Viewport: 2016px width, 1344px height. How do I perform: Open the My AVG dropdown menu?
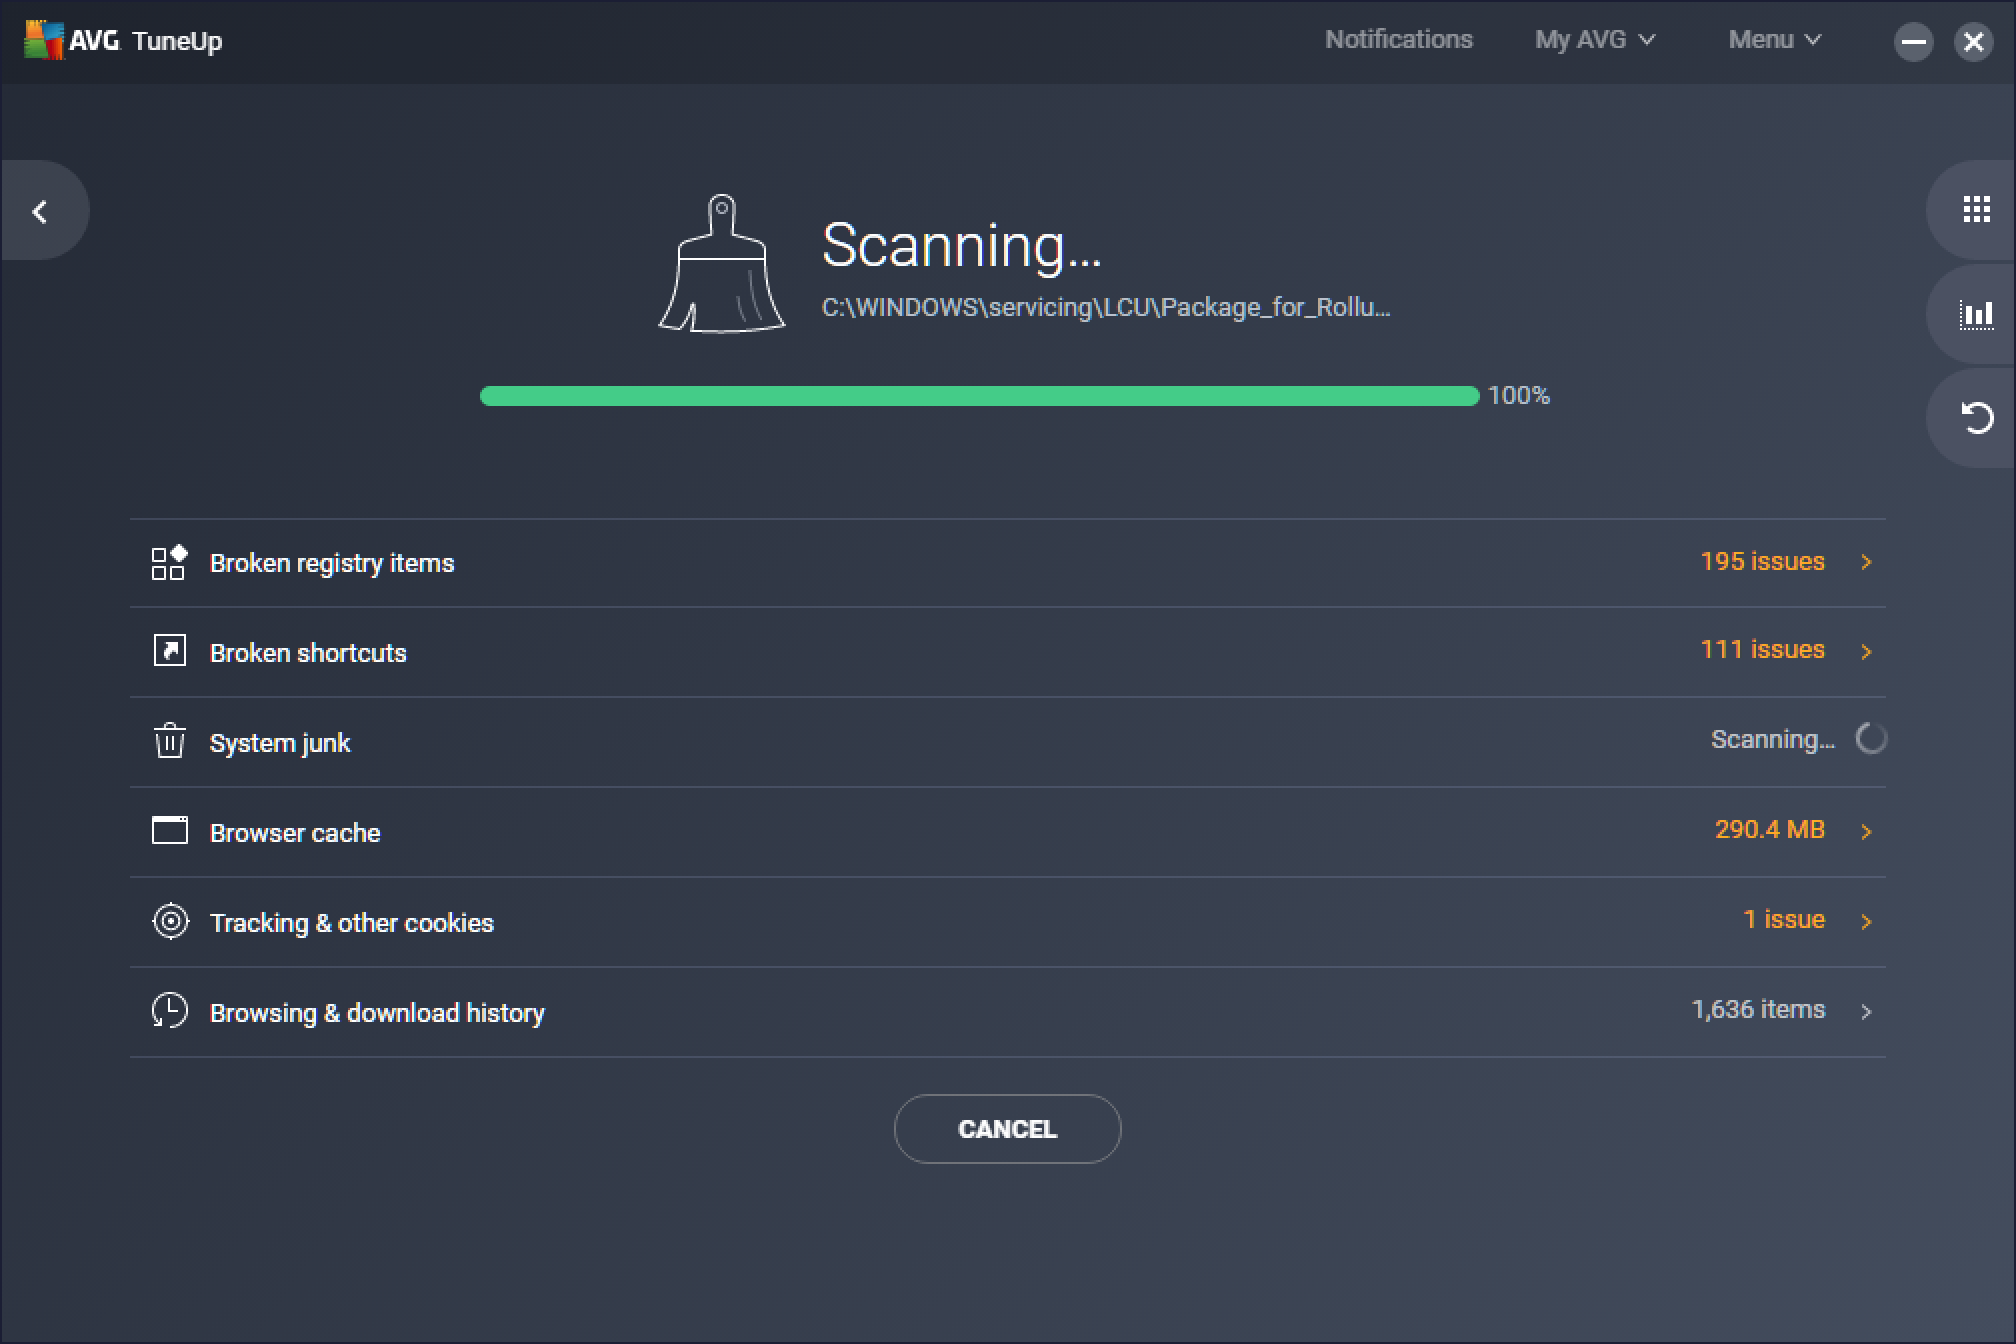(x=1596, y=40)
